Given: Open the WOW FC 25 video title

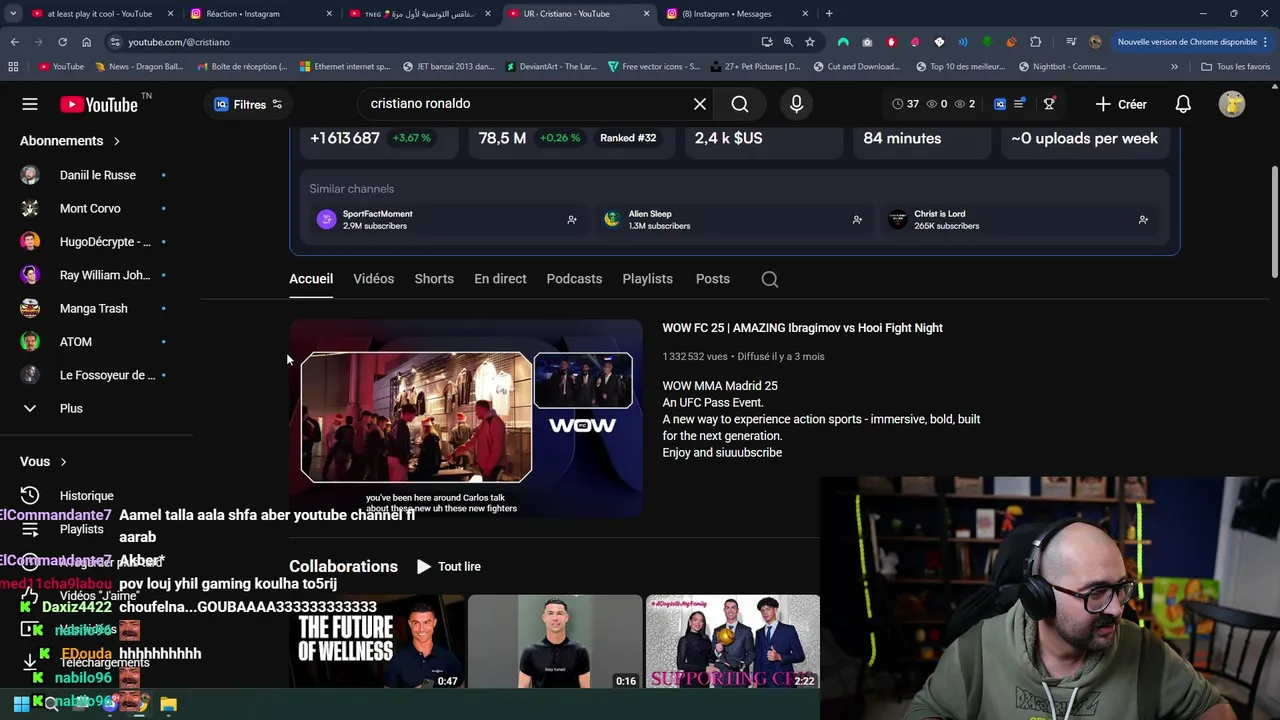Looking at the screenshot, I should click(x=802, y=328).
